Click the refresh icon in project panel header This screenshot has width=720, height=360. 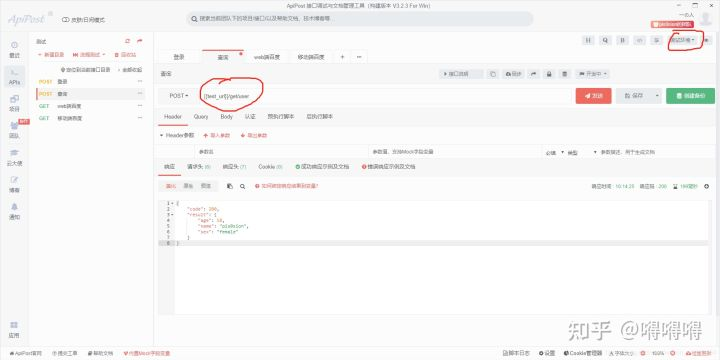(128, 41)
